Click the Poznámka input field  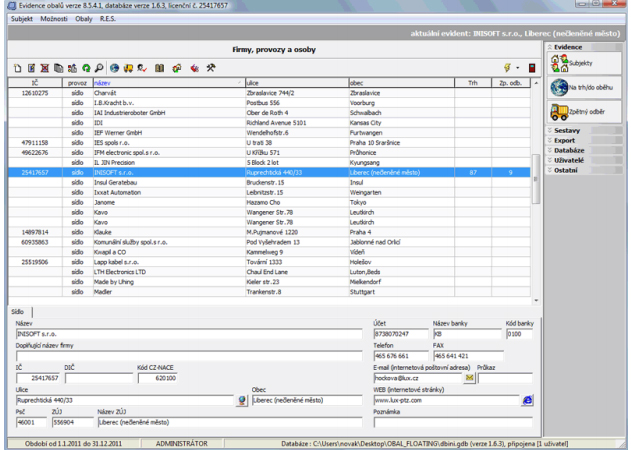[x=453, y=423]
